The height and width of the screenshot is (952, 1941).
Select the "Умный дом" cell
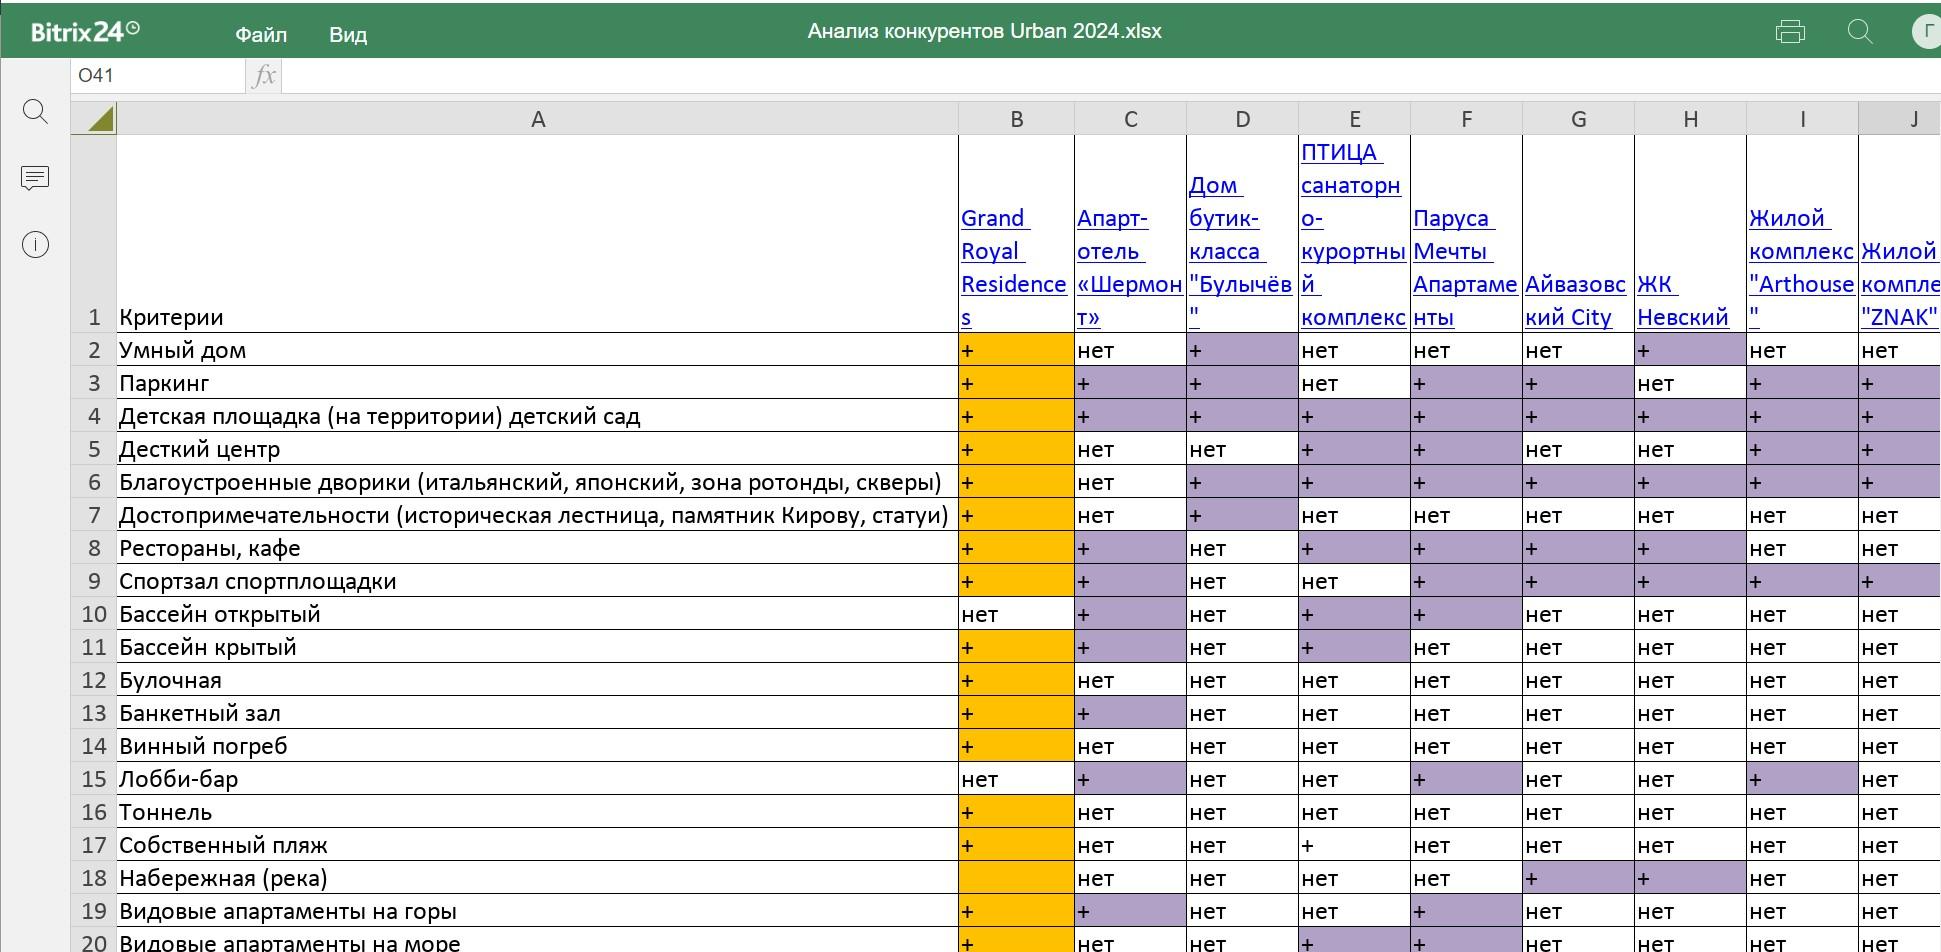coord(538,350)
